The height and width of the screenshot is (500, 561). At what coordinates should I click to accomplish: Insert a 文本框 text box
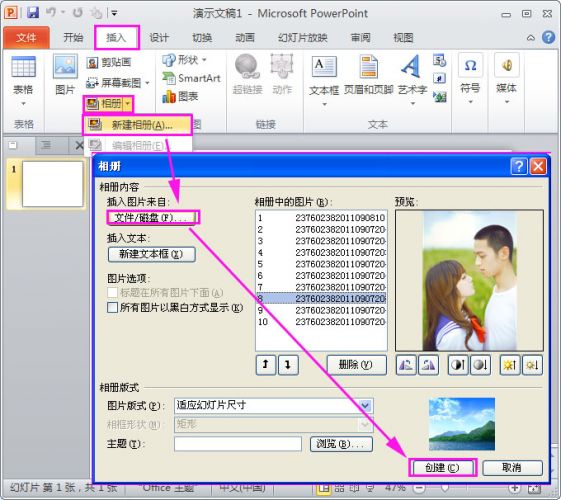click(324, 74)
